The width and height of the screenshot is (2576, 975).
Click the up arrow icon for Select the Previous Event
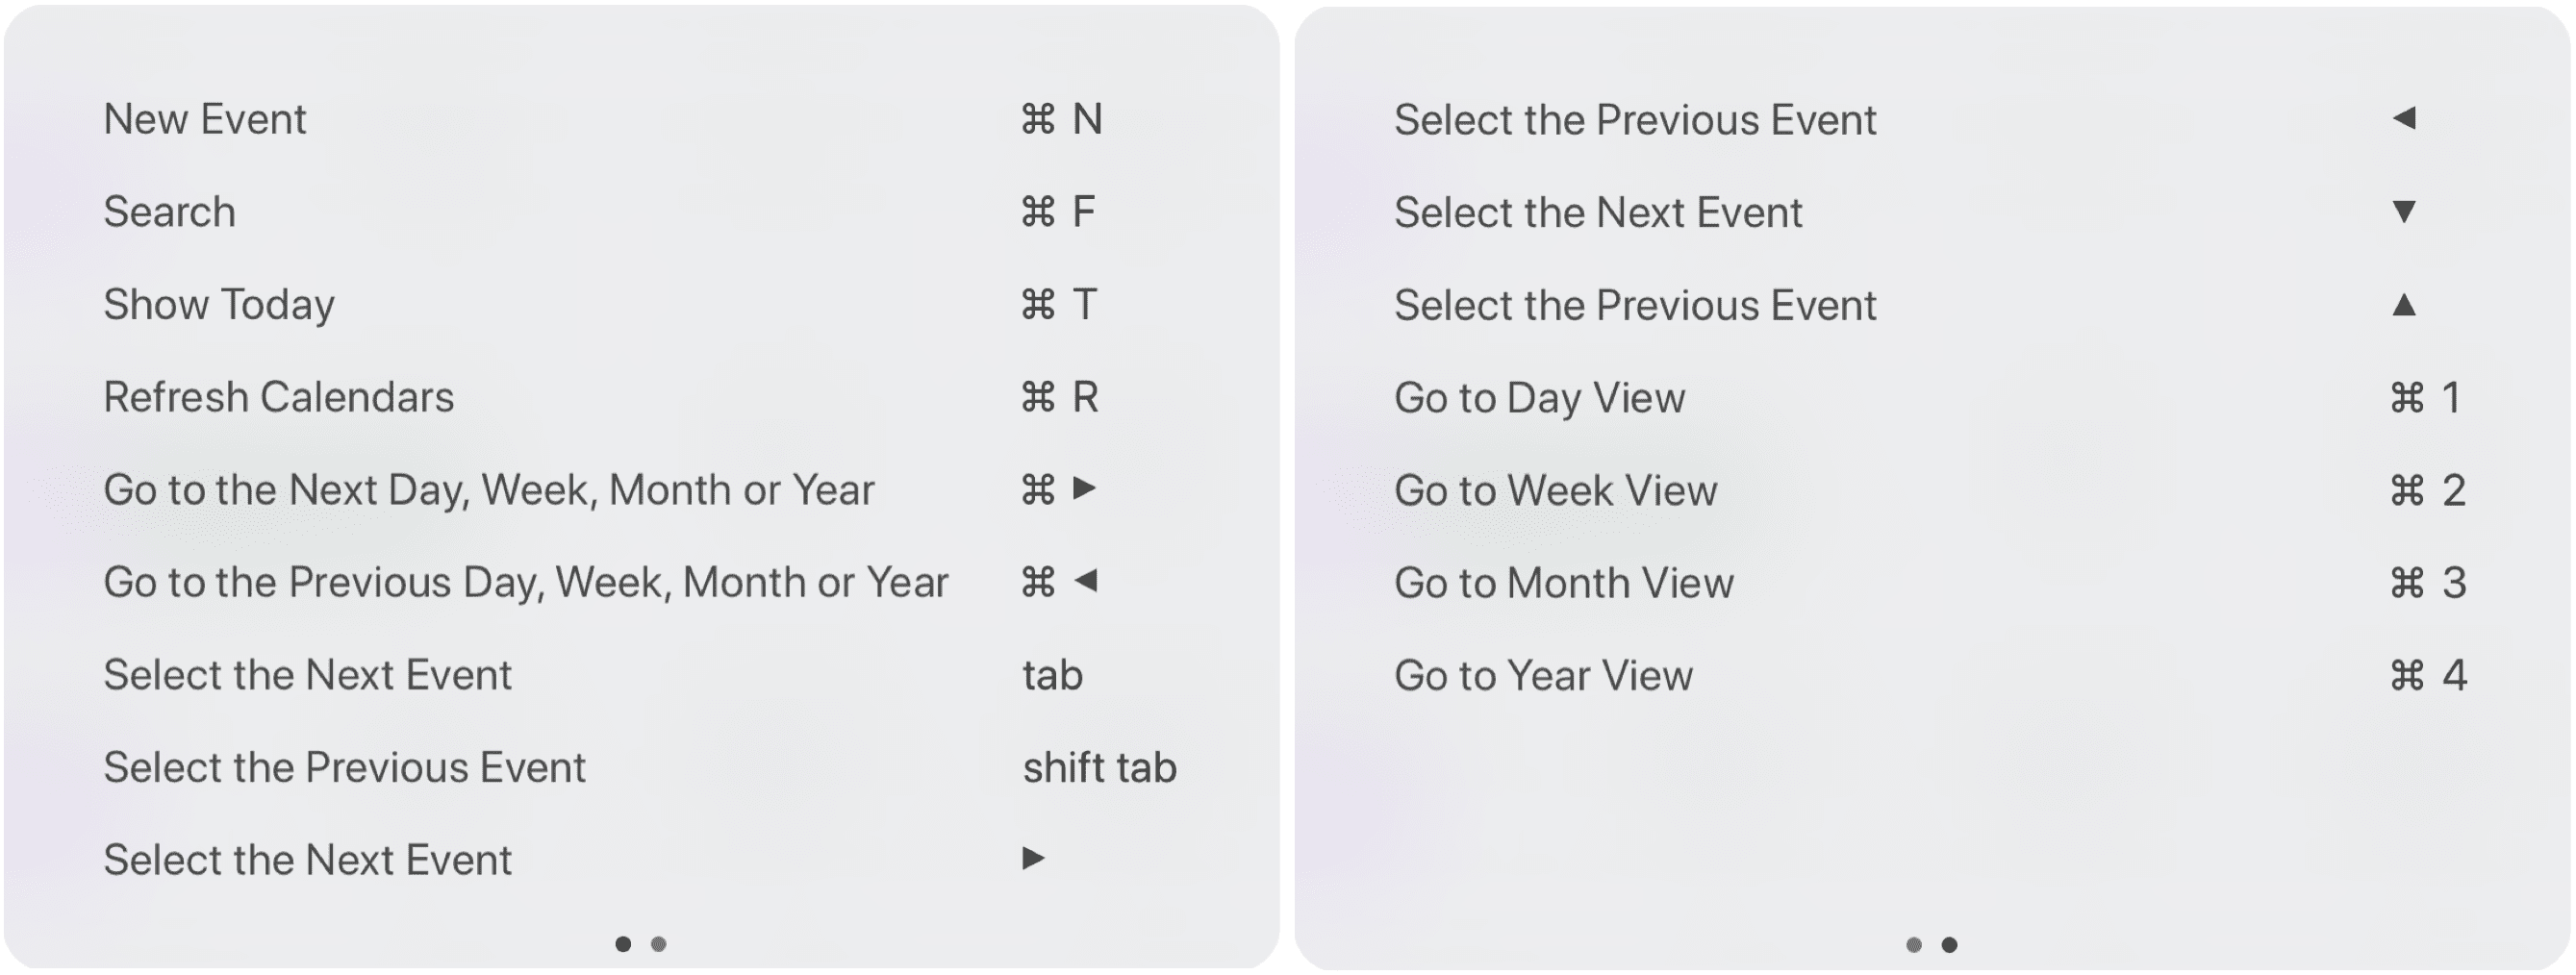[2404, 304]
